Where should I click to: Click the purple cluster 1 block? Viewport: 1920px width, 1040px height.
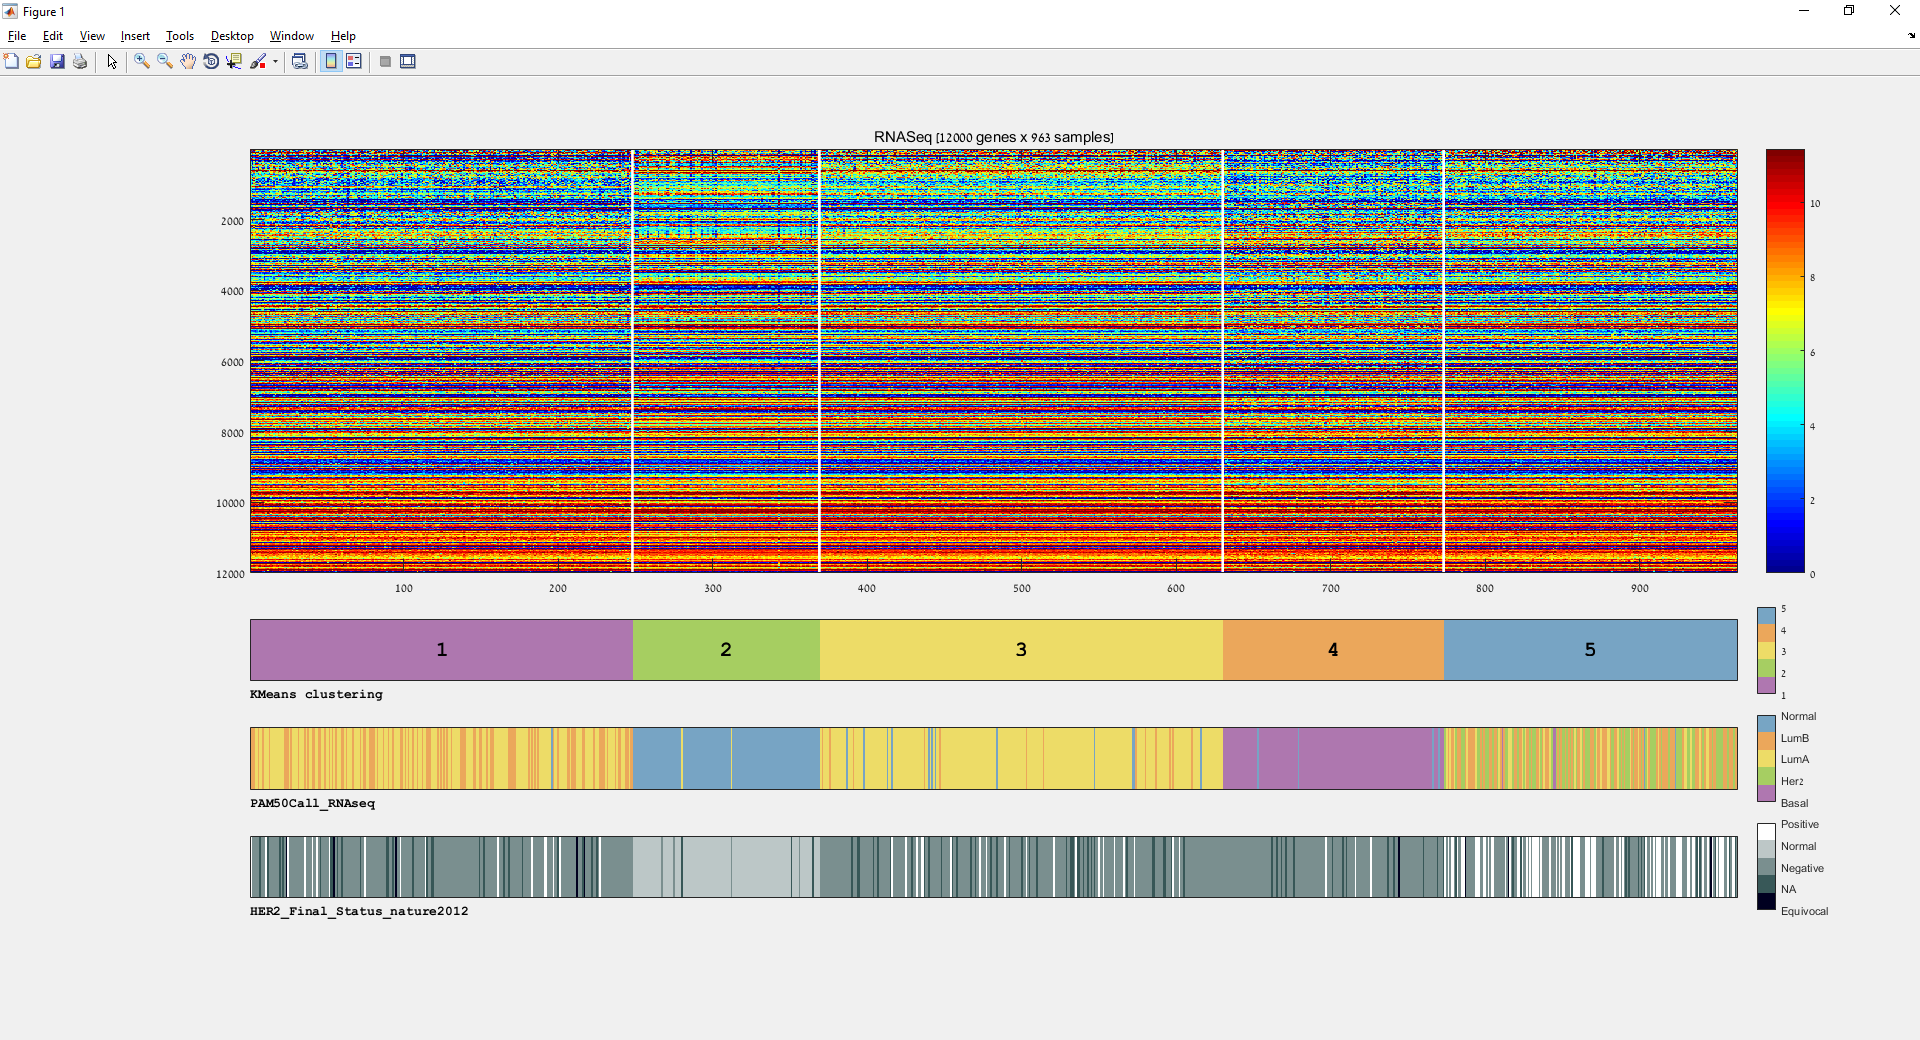coord(441,650)
